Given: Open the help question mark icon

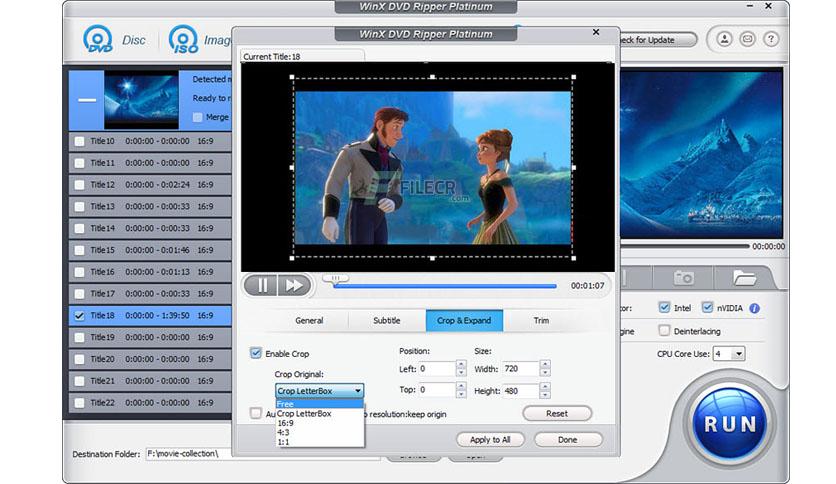Looking at the screenshot, I should click(x=770, y=39).
